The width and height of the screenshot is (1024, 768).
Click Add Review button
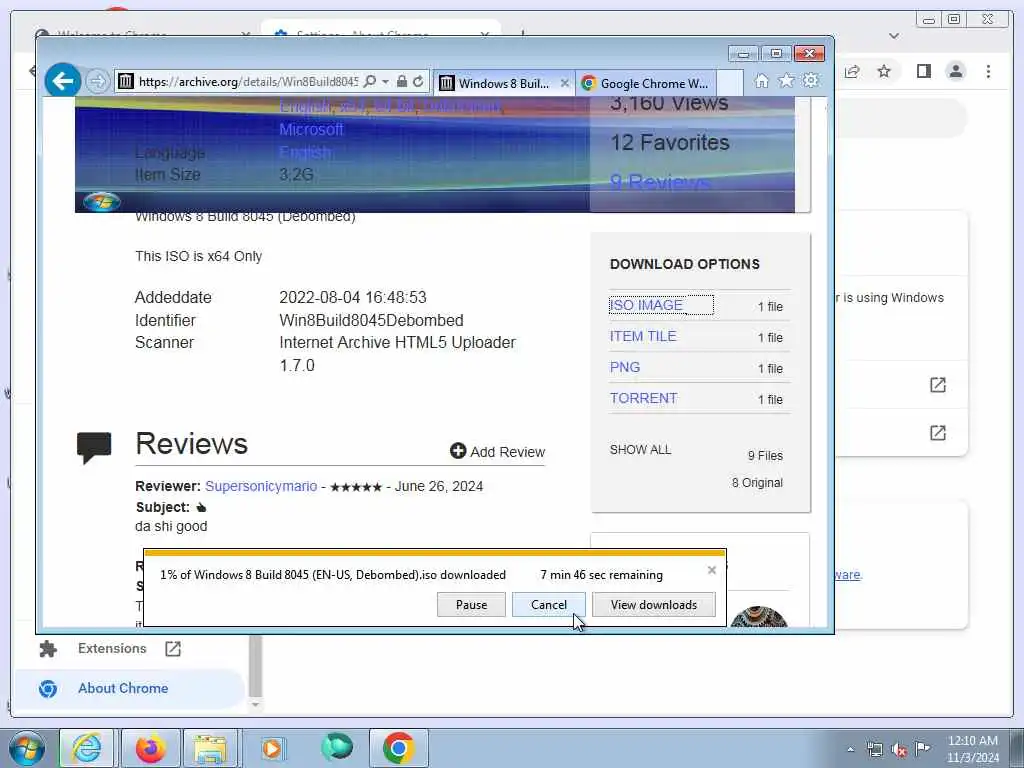tap(497, 451)
